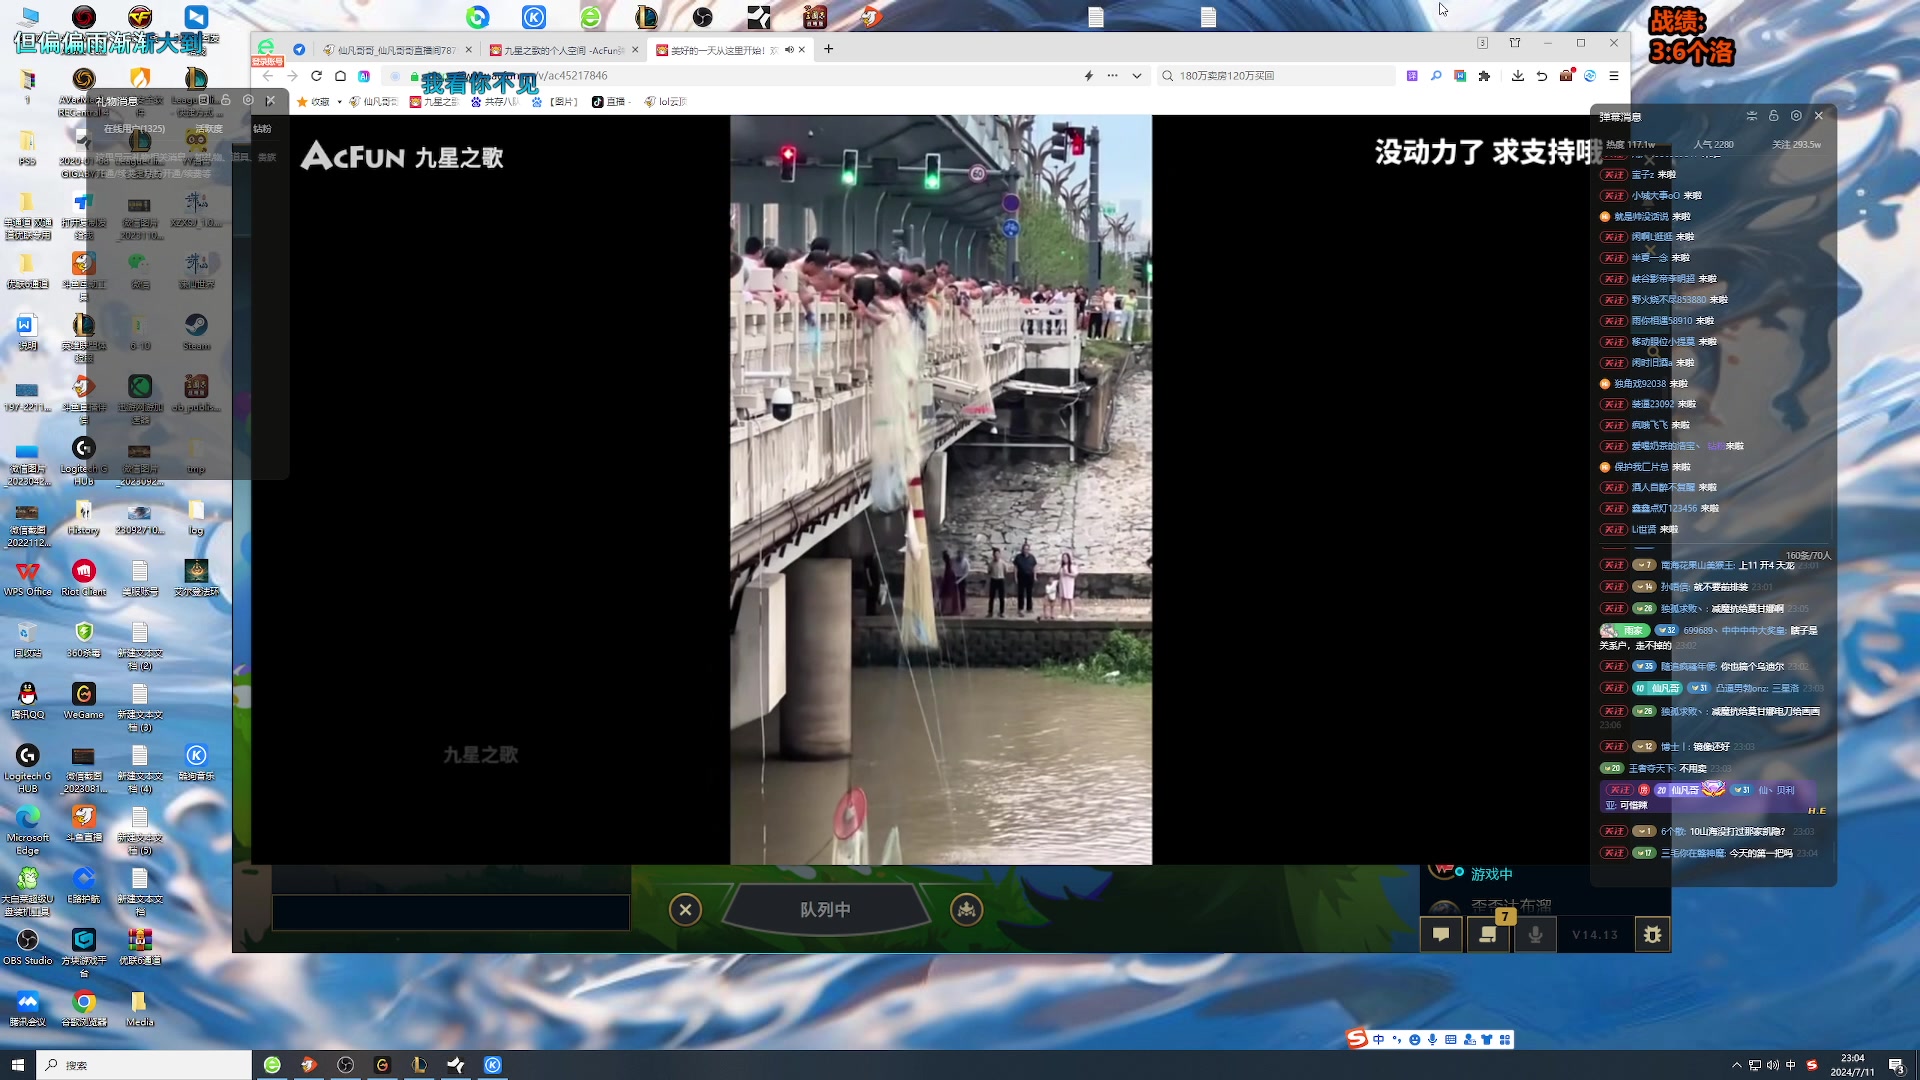
Task: Mute audio on the active tab
Action: coord(789,49)
